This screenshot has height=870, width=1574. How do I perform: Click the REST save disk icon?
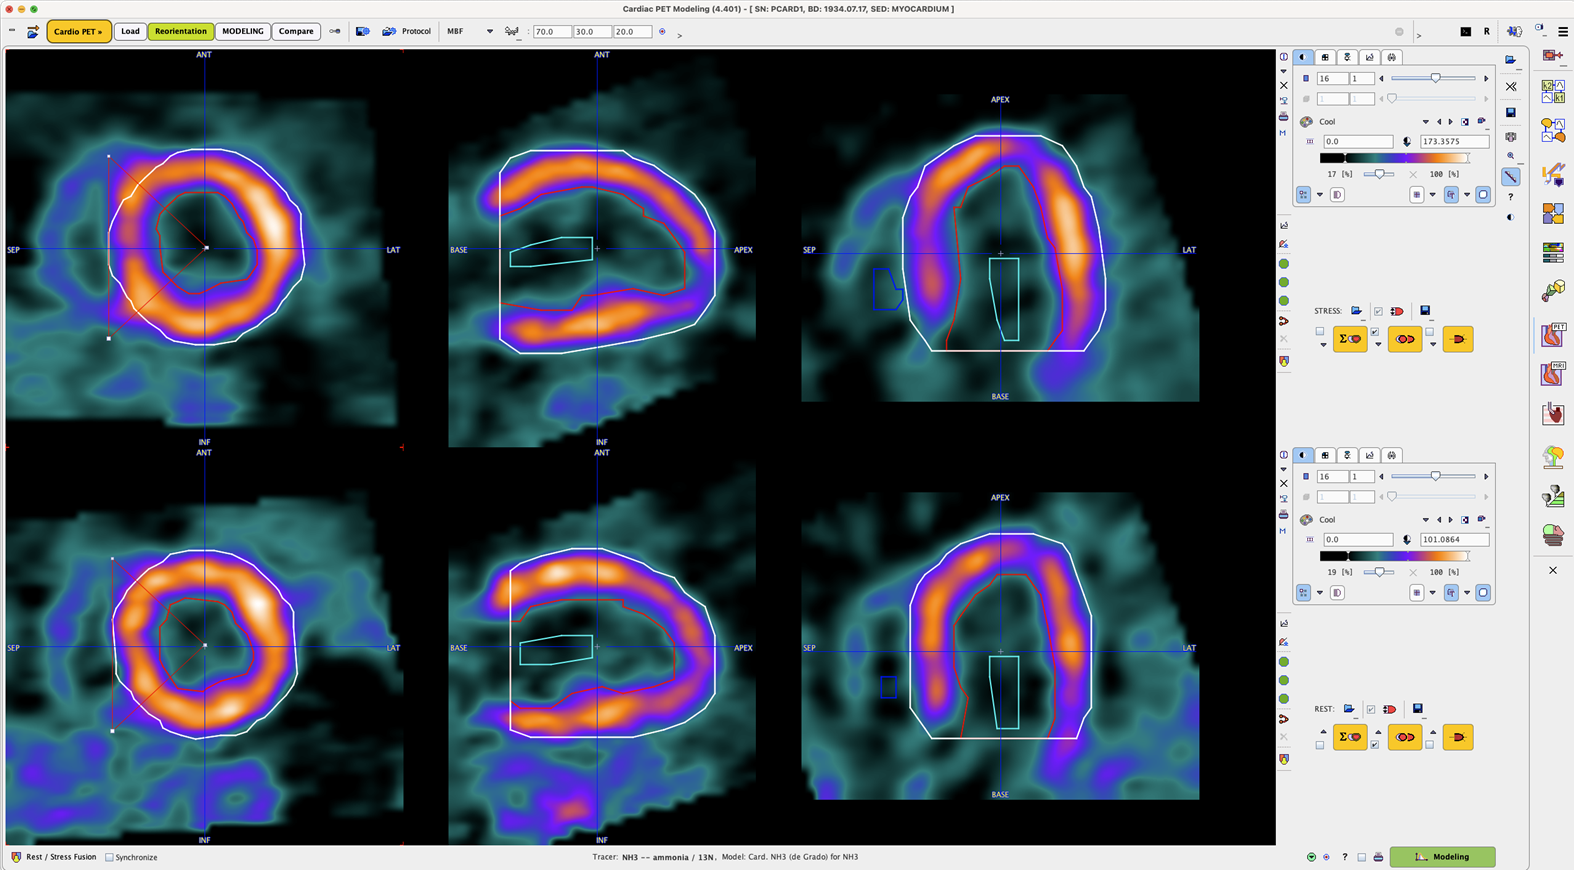coord(1417,709)
